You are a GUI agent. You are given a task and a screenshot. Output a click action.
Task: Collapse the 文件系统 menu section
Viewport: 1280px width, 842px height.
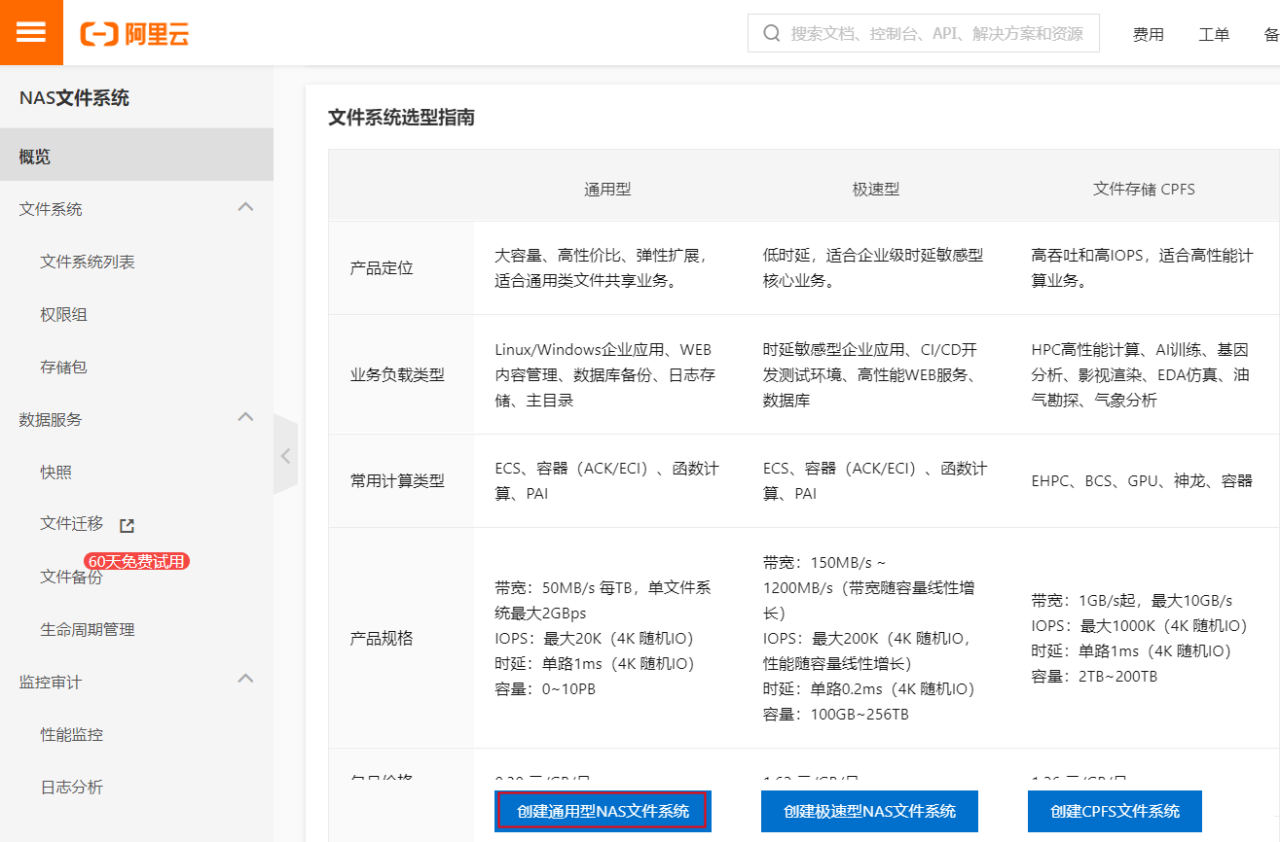click(x=245, y=208)
